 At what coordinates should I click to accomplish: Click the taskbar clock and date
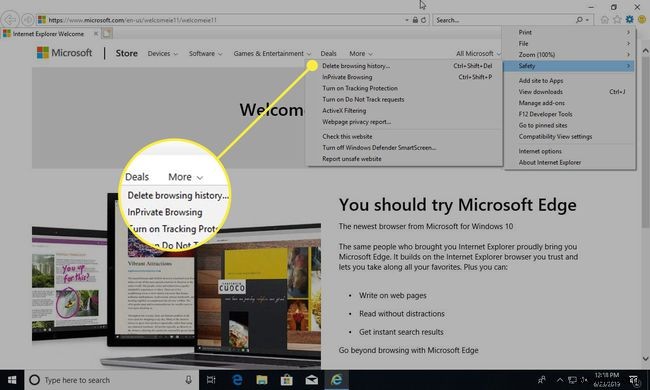click(607, 380)
